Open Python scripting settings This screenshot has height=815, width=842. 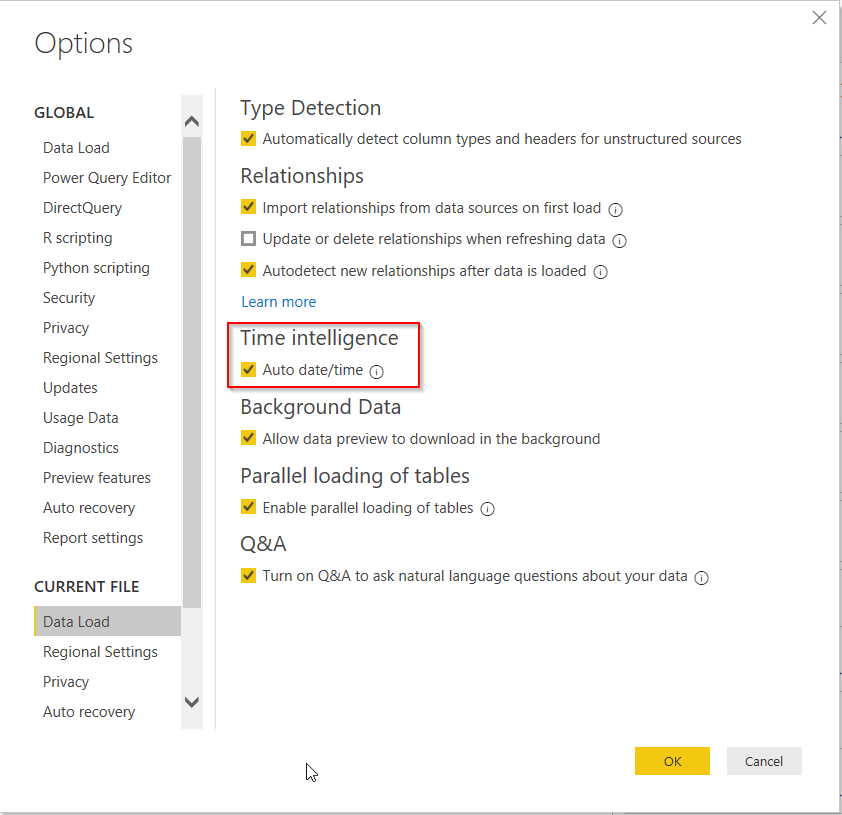[x=96, y=267]
